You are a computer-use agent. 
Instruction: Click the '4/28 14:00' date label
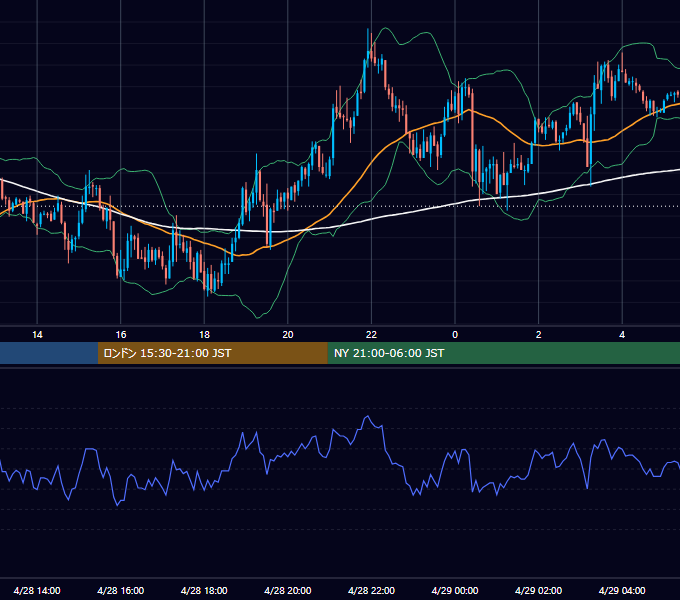tap(37, 590)
